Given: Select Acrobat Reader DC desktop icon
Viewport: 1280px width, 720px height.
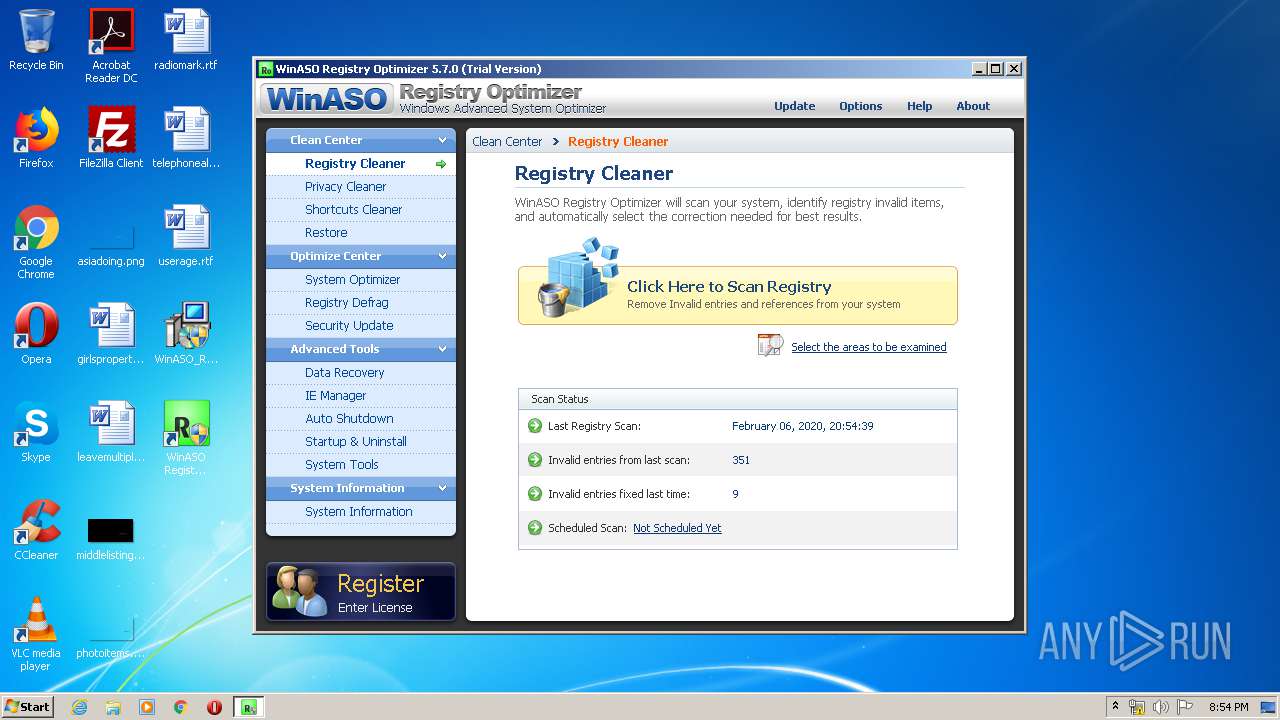Looking at the screenshot, I should pos(111,46).
